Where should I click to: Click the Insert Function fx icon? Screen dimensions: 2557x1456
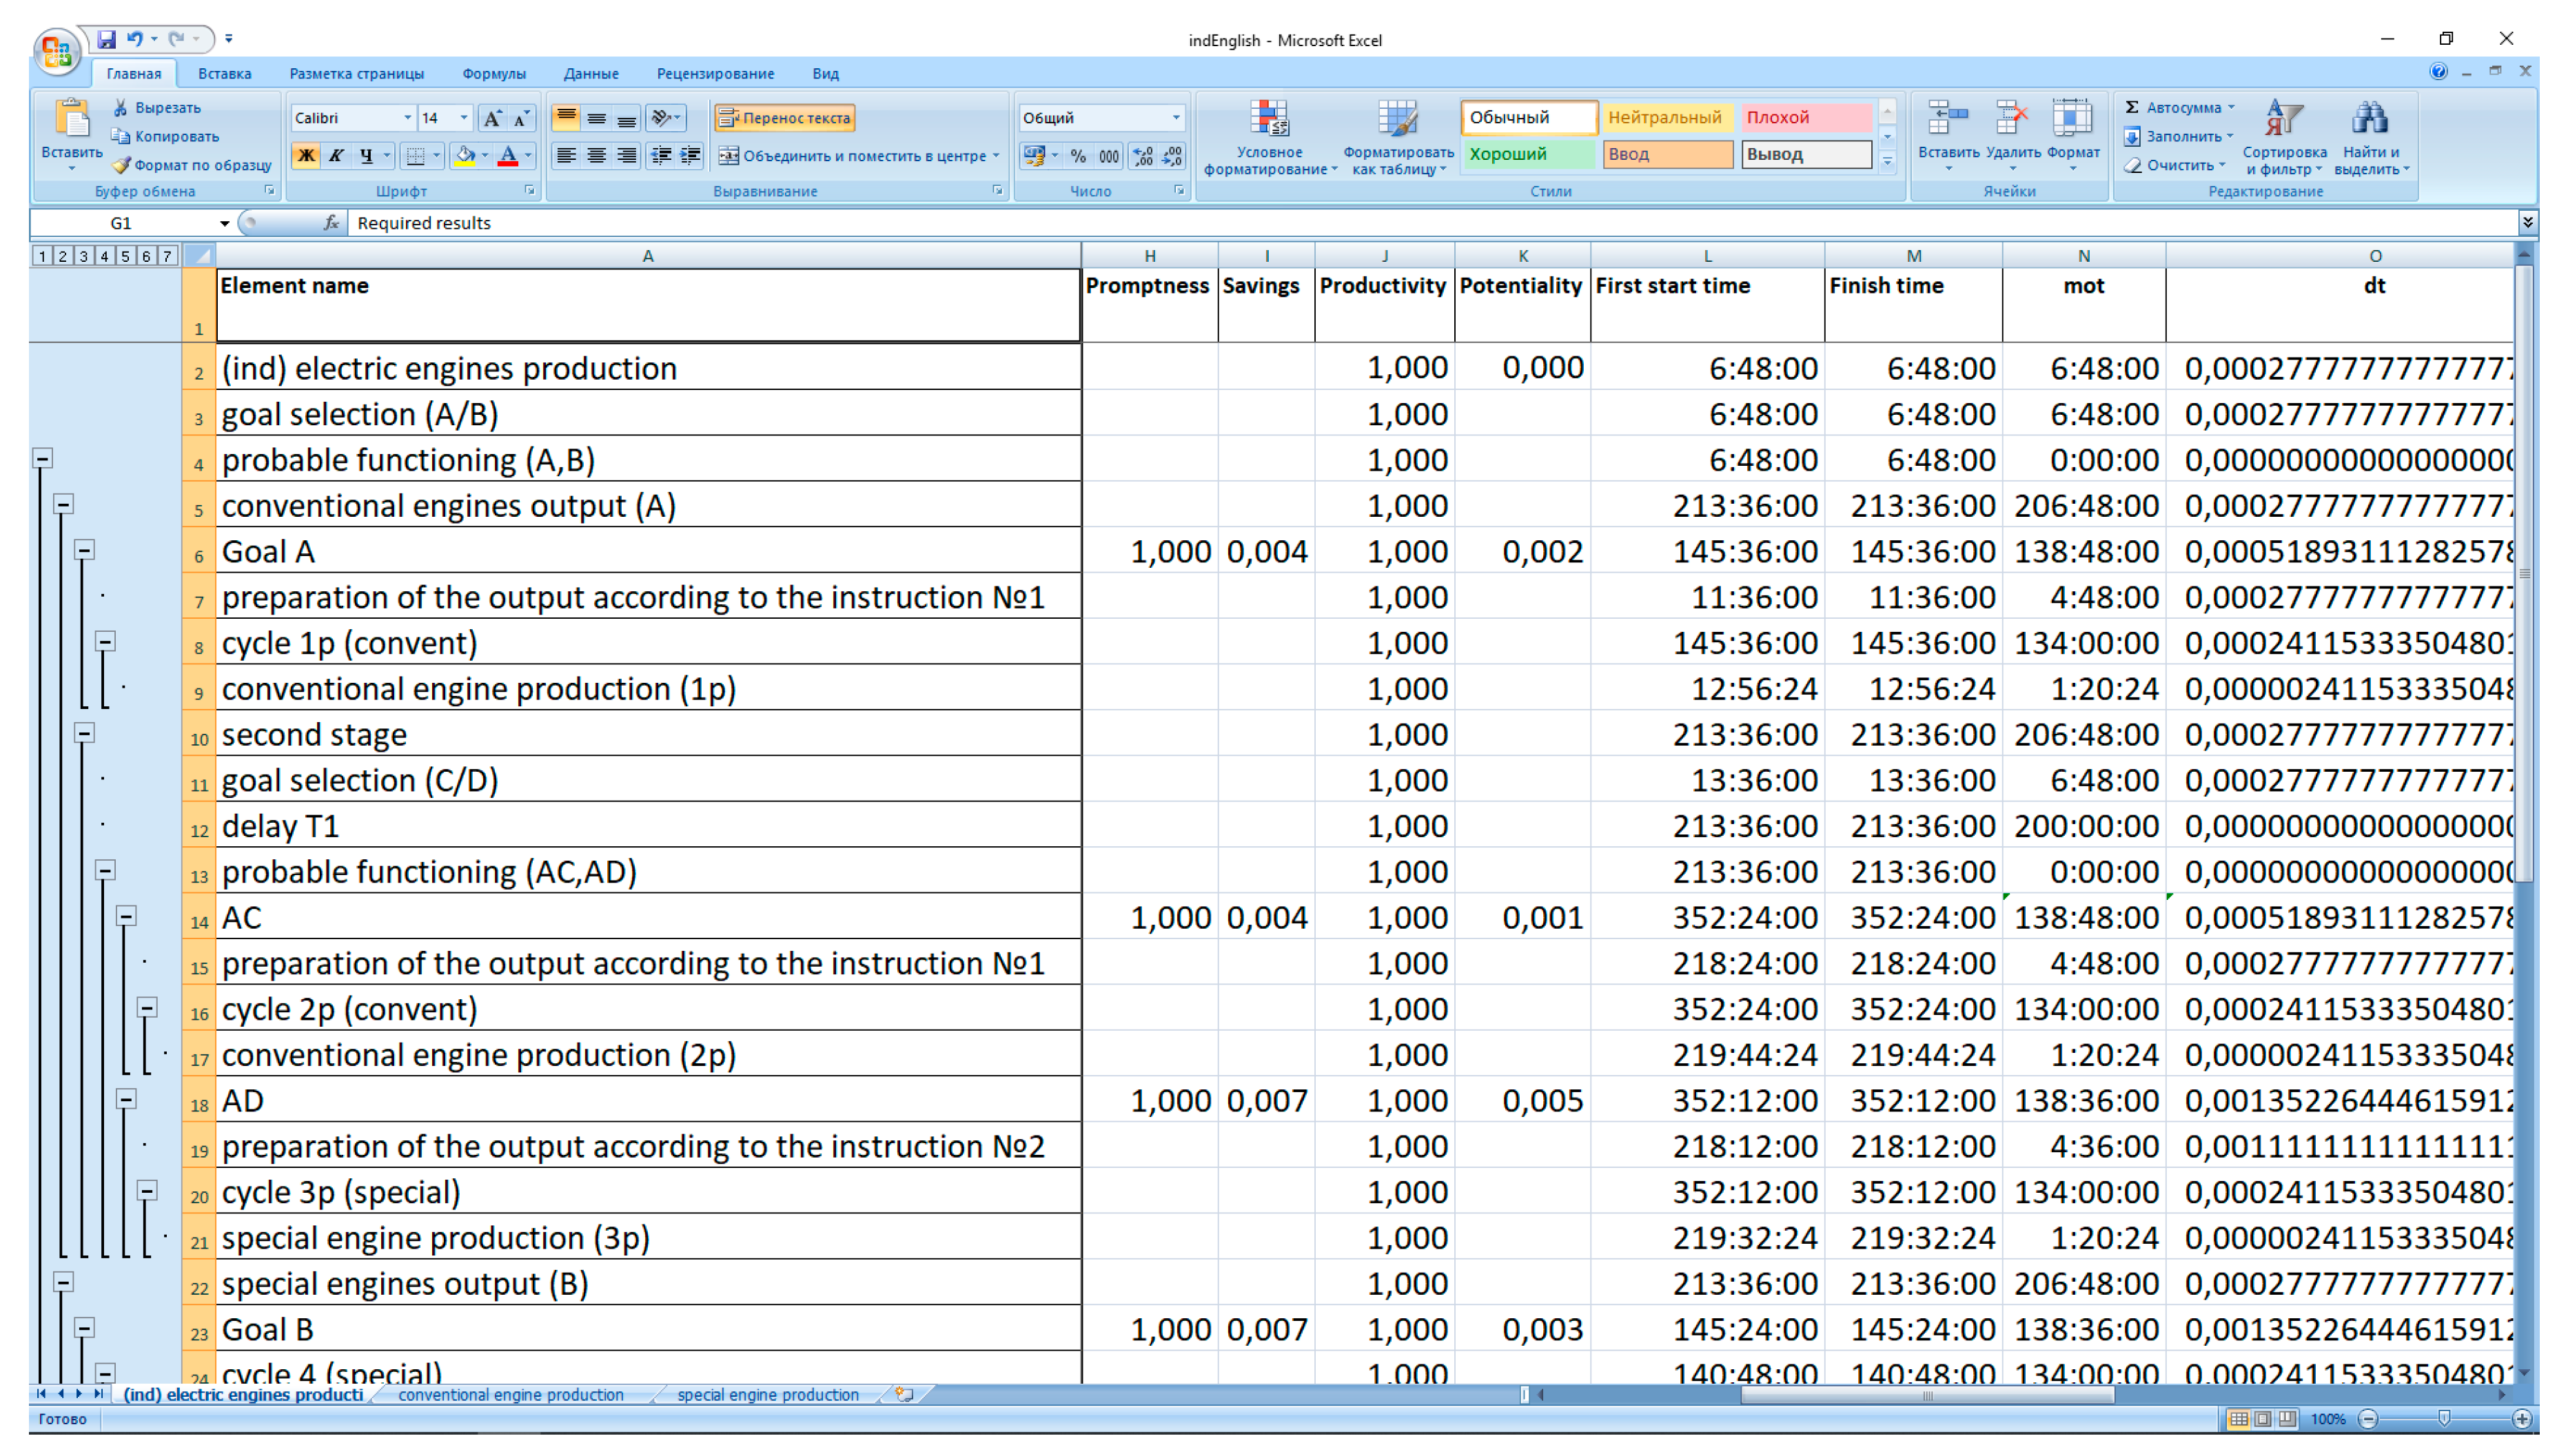[331, 223]
